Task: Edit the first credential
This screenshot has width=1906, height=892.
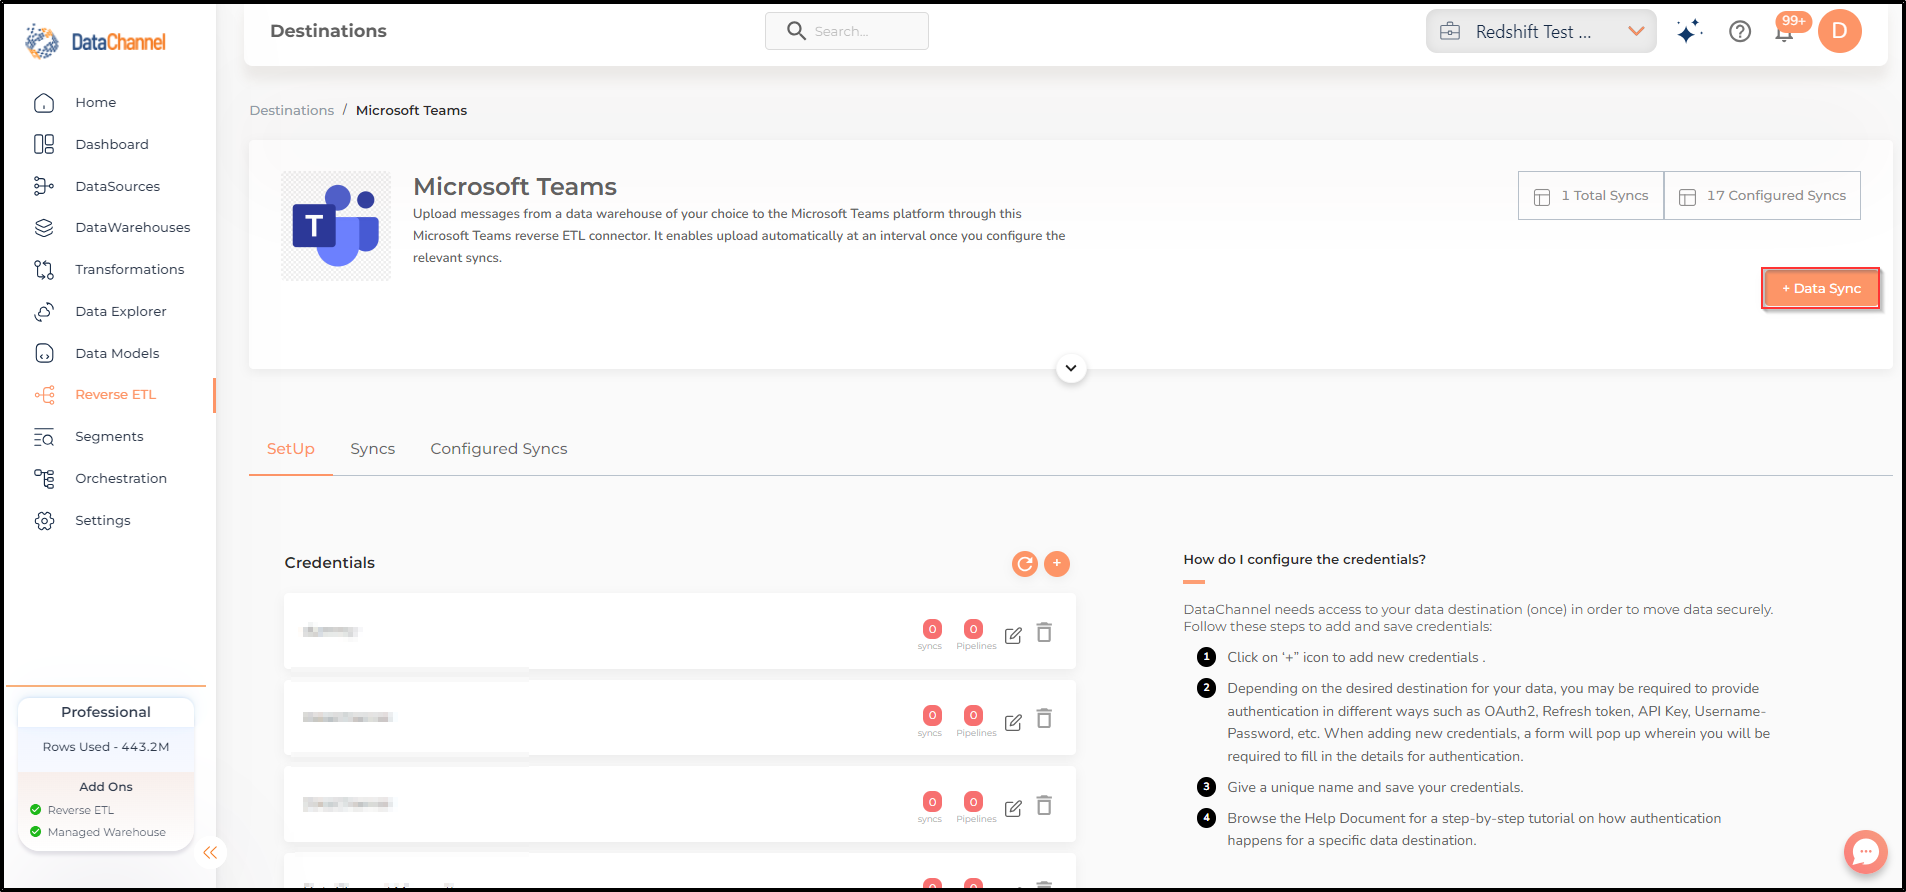Action: pos(1013,635)
